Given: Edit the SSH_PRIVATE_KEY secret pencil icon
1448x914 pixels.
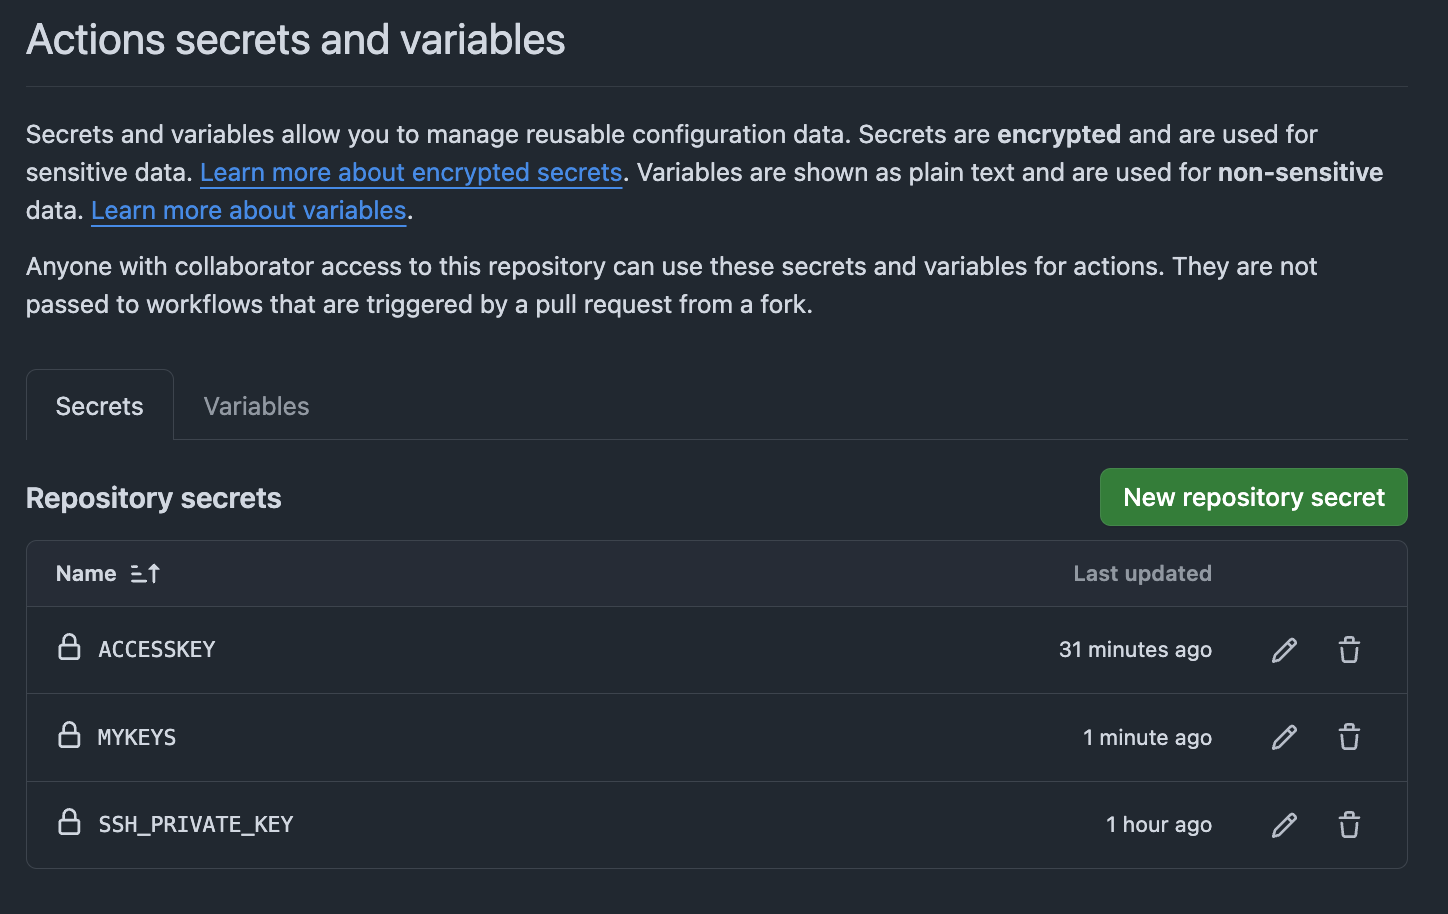Looking at the screenshot, I should 1284,825.
